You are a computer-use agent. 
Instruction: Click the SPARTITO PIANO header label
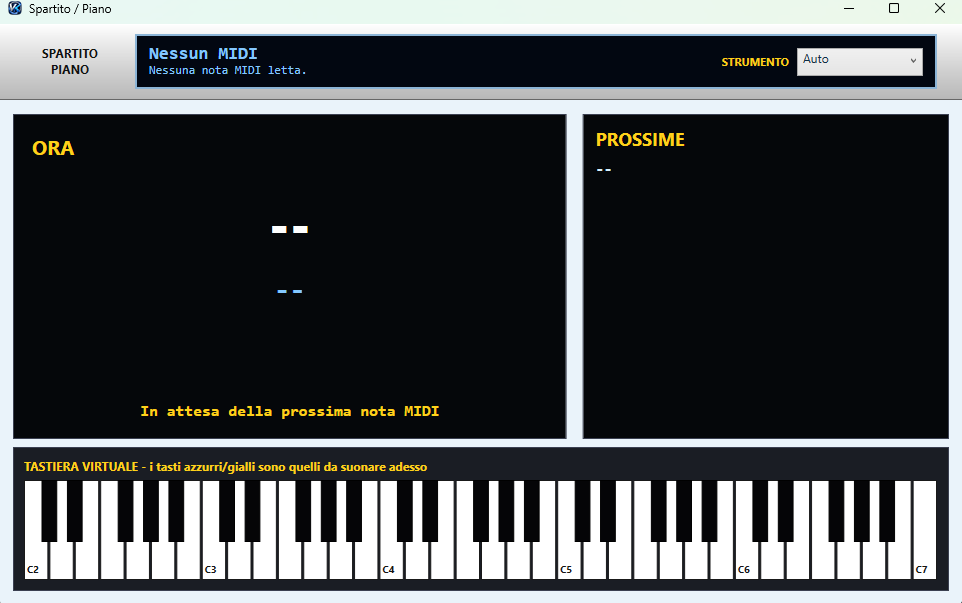(70, 61)
